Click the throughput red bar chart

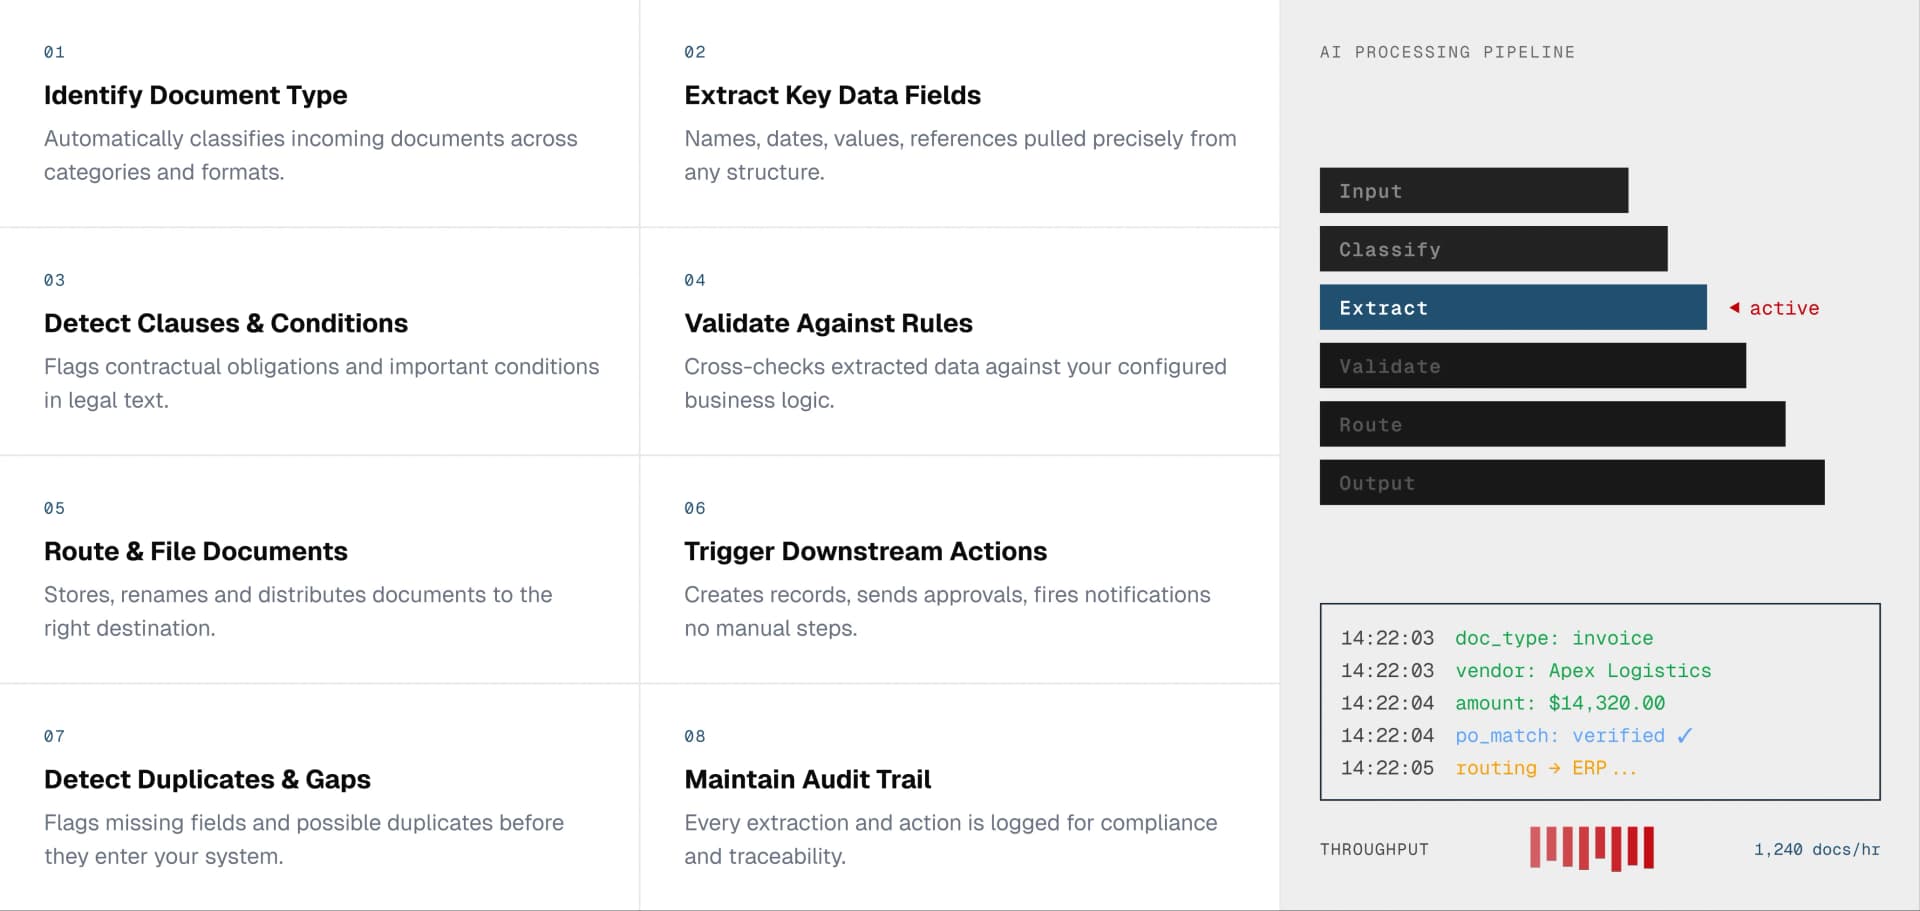pyautogui.click(x=1592, y=848)
